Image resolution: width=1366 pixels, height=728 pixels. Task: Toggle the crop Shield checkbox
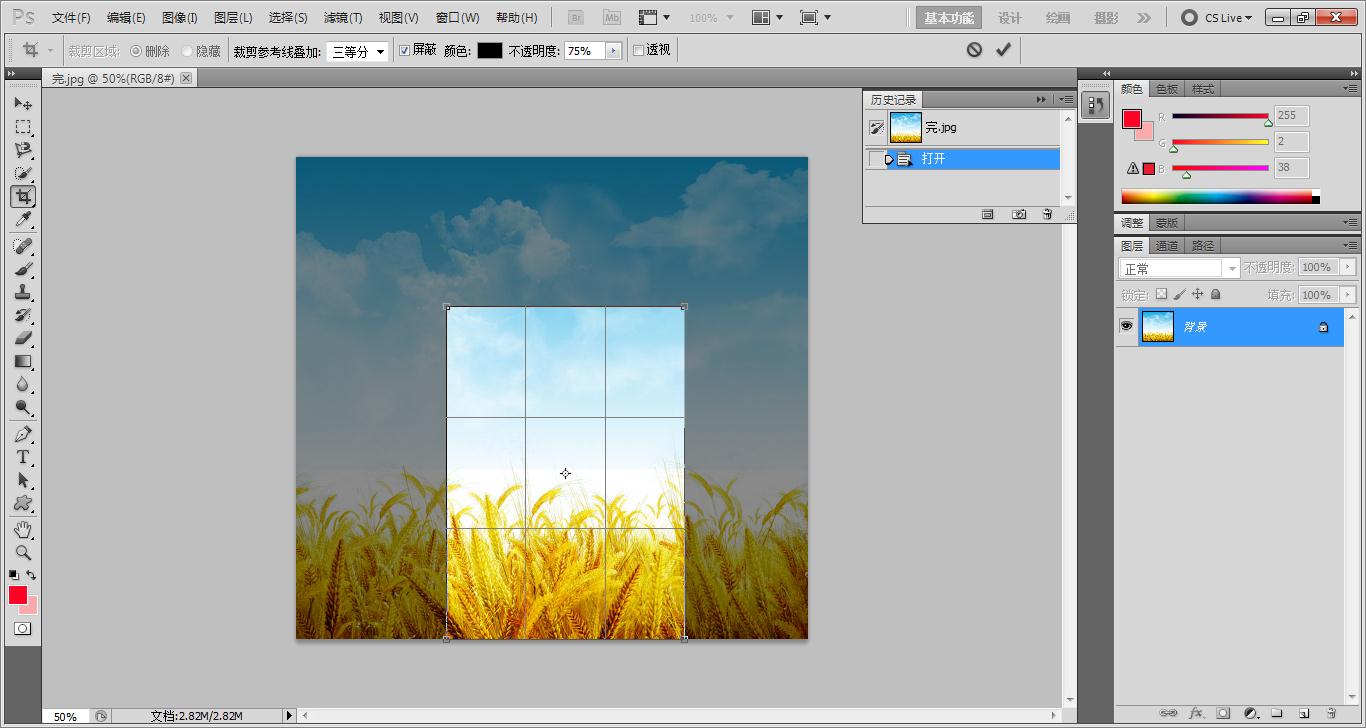click(x=404, y=50)
